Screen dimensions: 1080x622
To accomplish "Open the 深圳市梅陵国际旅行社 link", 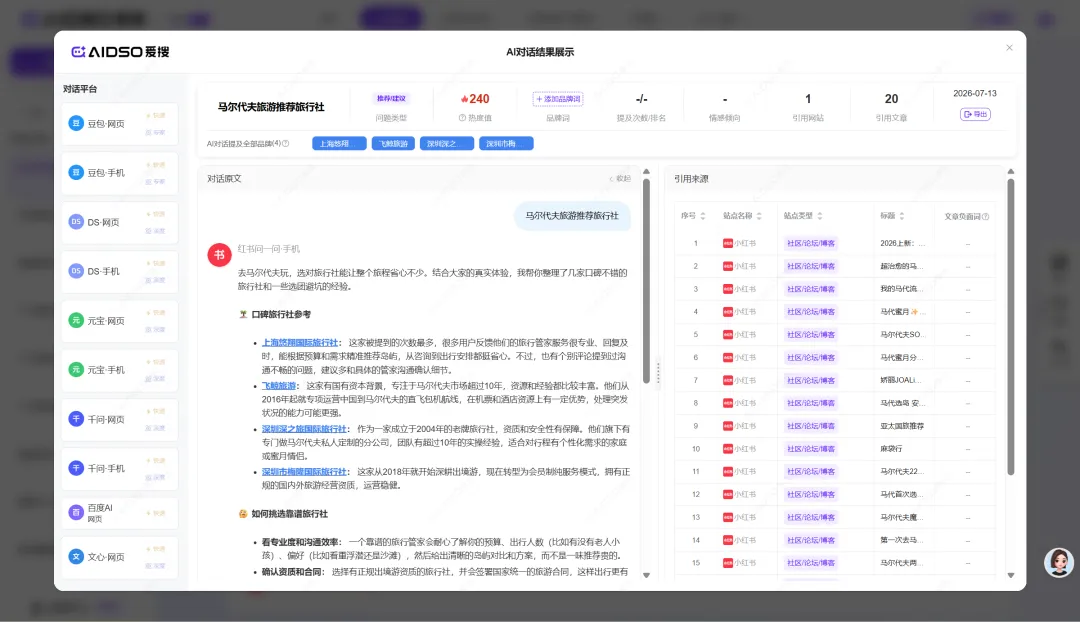I will point(304,472).
